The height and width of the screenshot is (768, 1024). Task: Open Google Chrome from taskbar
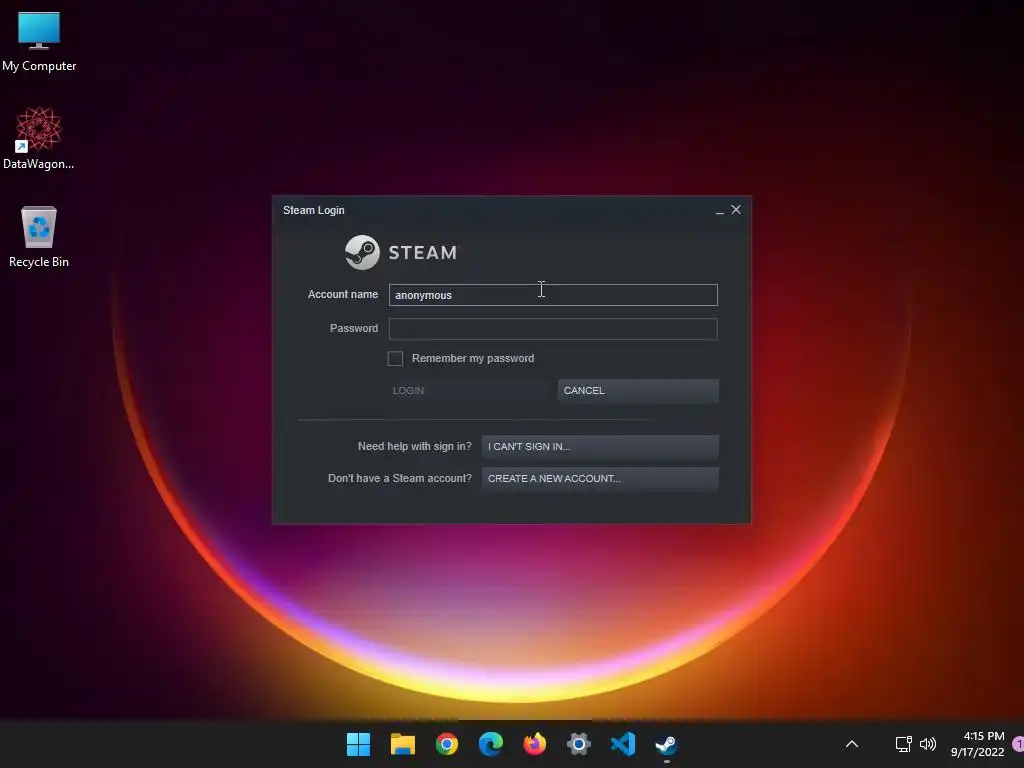click(447, 744)
